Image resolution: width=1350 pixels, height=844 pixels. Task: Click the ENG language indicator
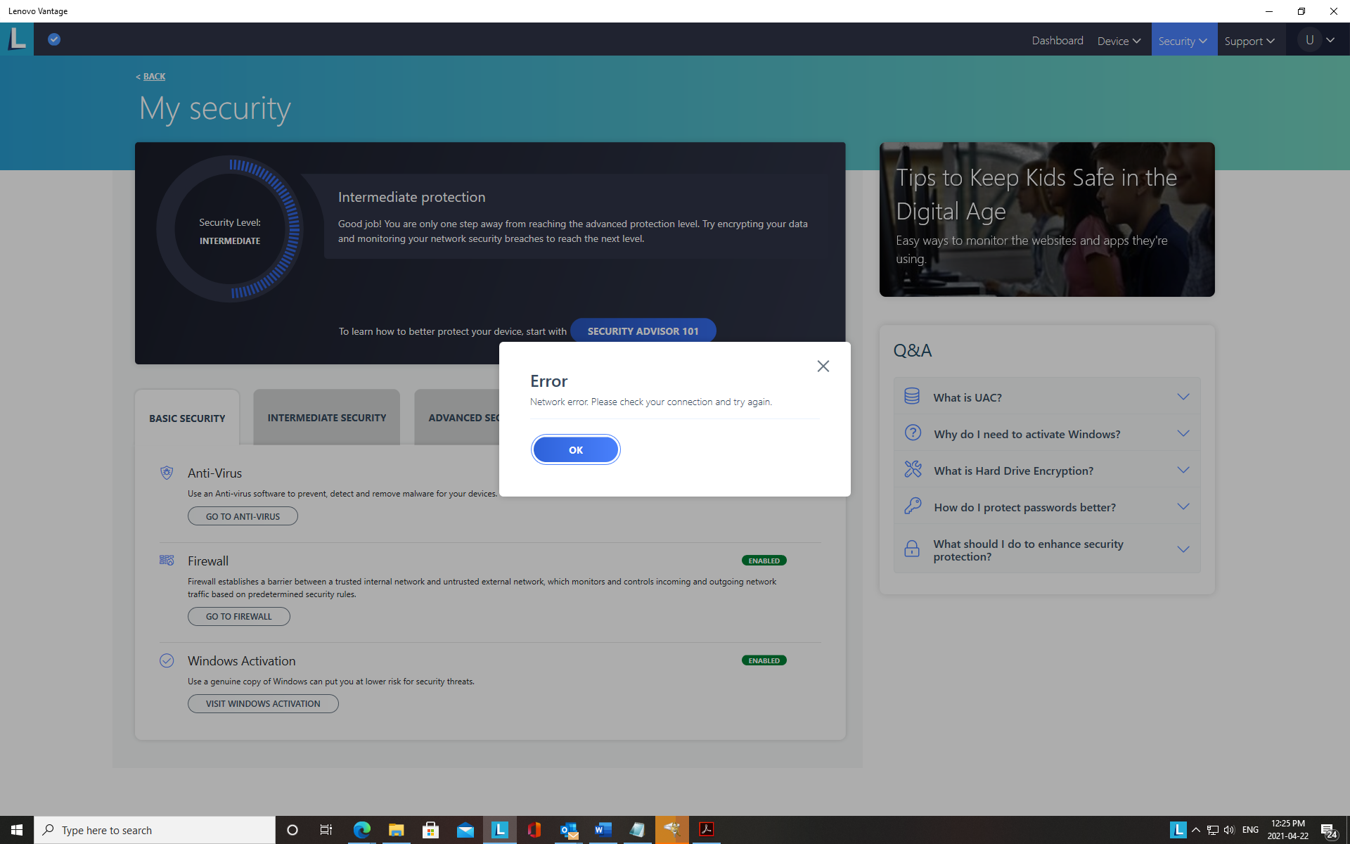1250,830
